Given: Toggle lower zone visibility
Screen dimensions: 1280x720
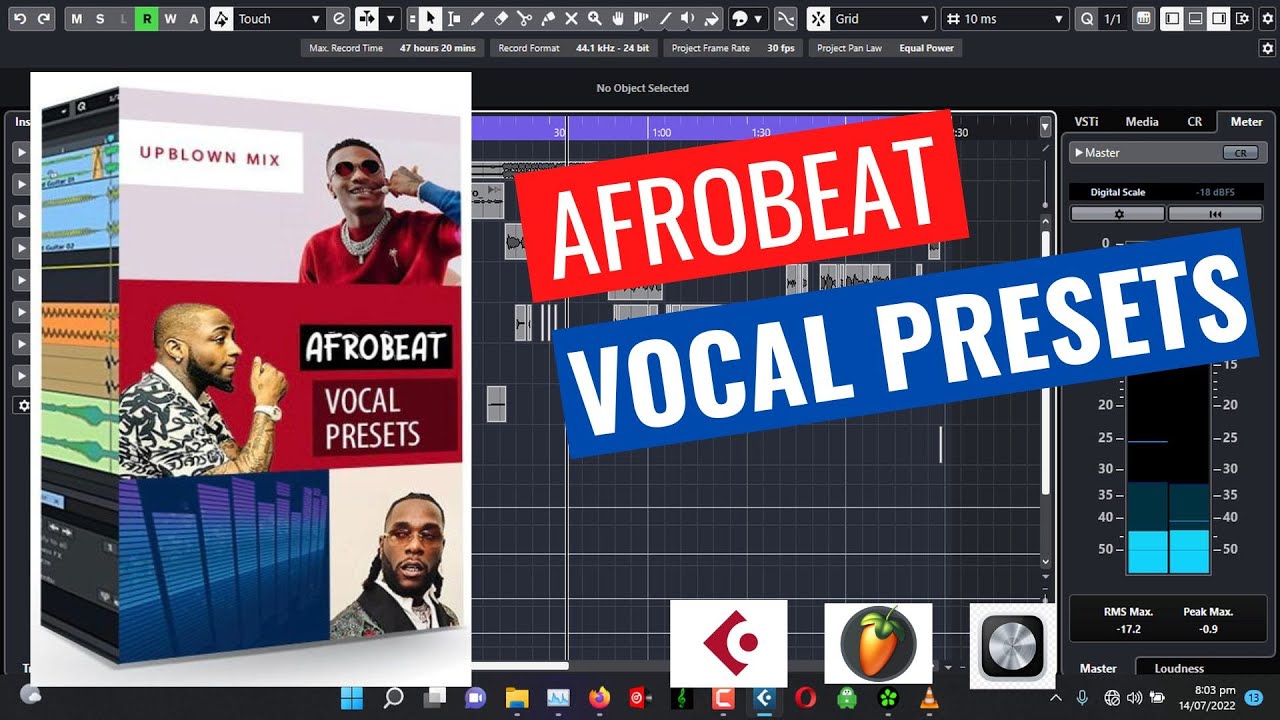Looking at the screenshot, I should pyautogui.click(x=1195, y=19).
